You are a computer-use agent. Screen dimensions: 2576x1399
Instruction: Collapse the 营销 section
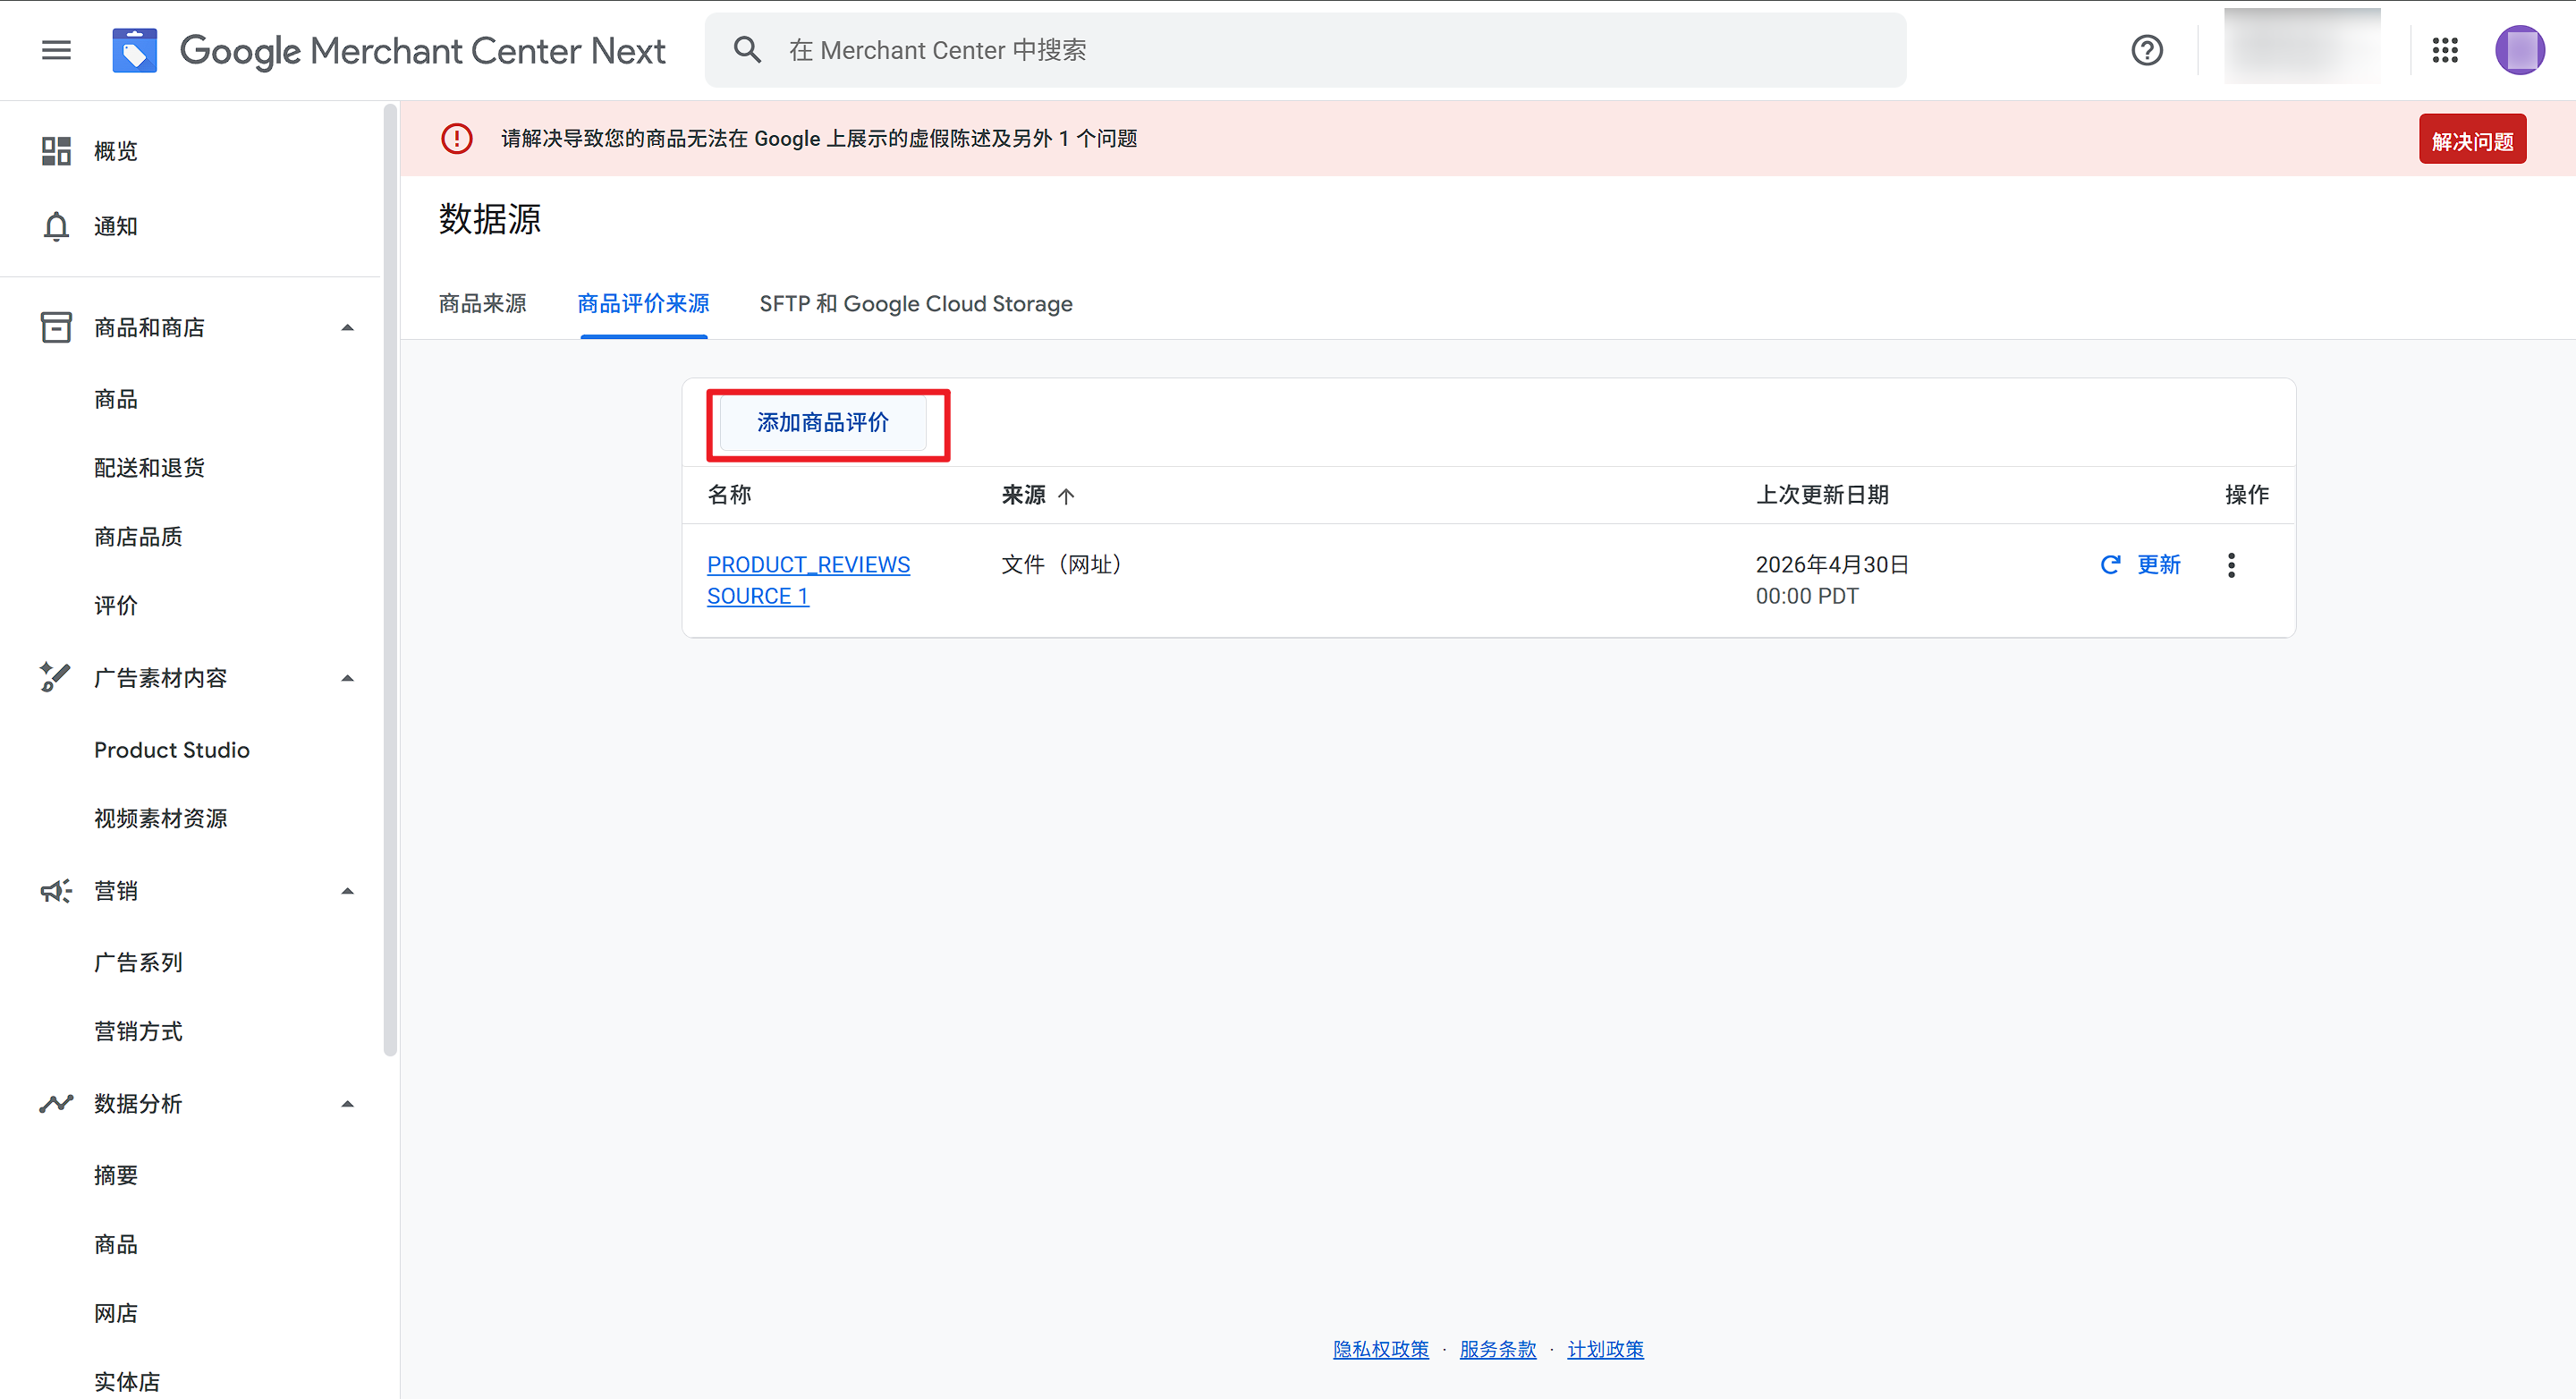click(x=347, y=891)
